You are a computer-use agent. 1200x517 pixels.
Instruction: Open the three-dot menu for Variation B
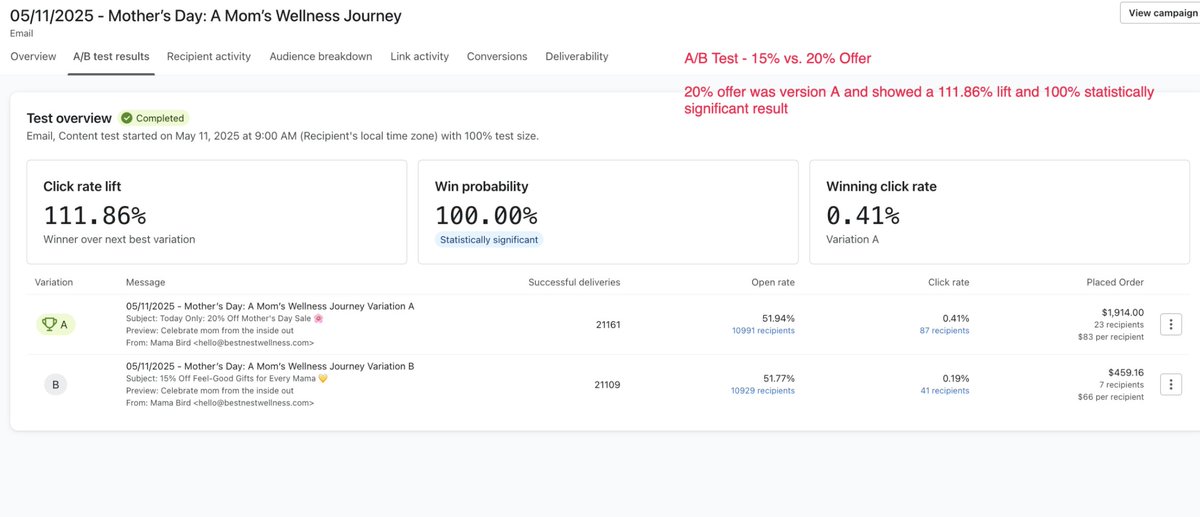pos(1172,385)
